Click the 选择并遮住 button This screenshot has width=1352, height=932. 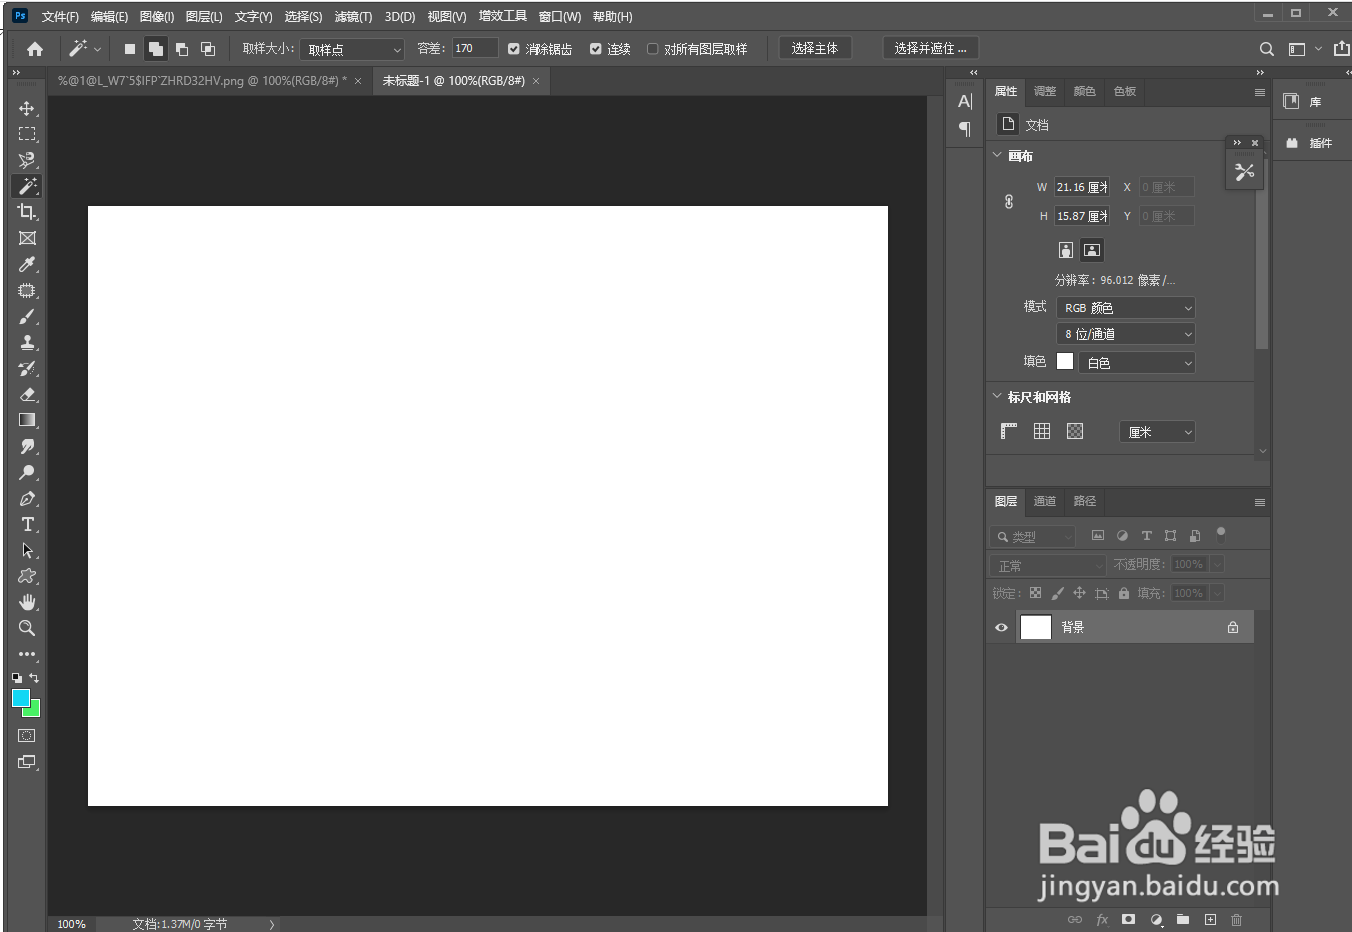(x=929, y=48)
